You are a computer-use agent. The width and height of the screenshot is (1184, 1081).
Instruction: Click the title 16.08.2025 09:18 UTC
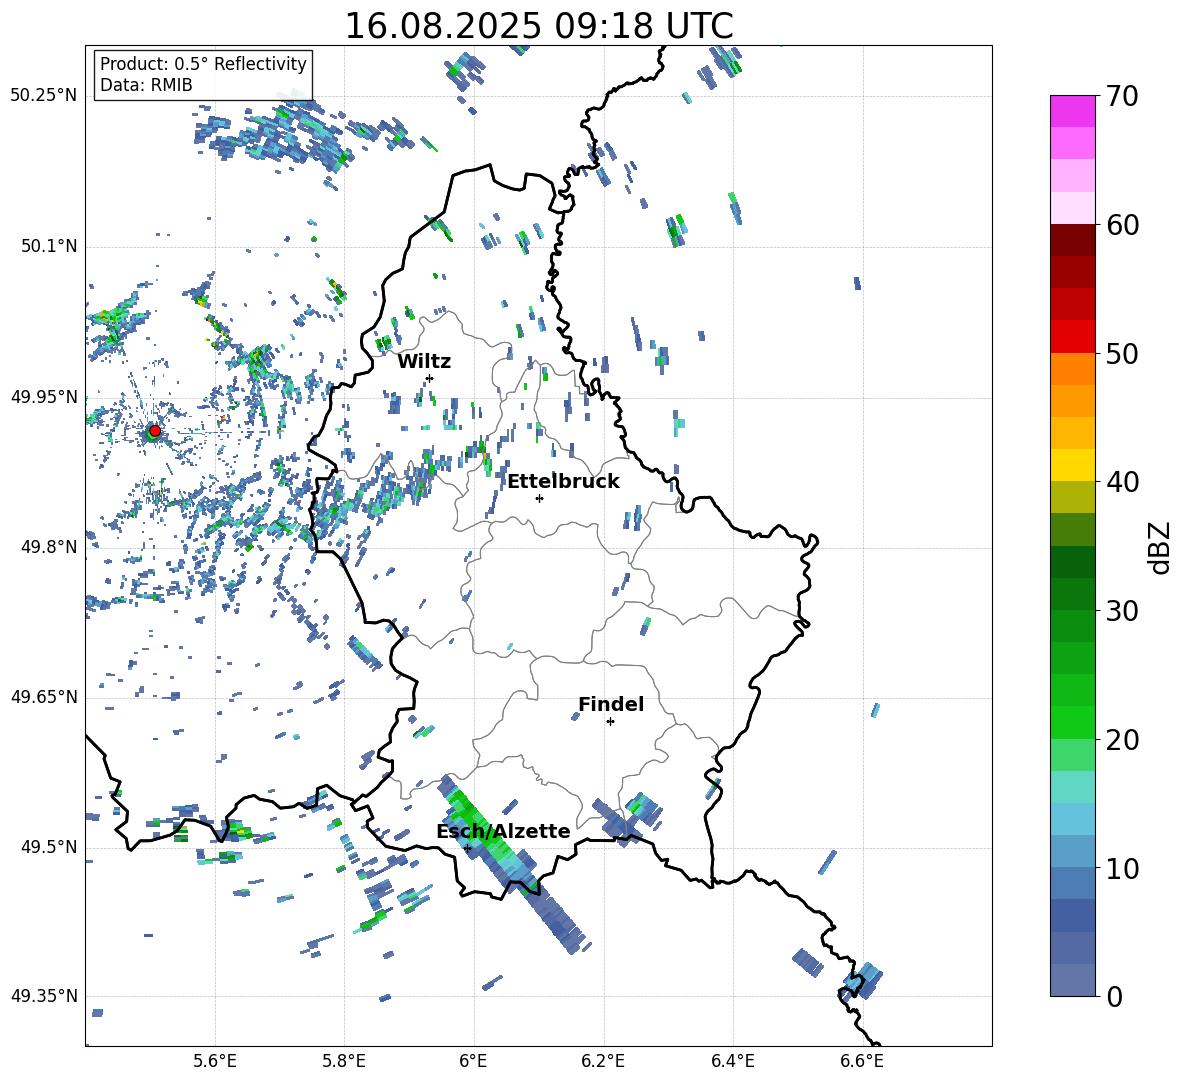538,26
